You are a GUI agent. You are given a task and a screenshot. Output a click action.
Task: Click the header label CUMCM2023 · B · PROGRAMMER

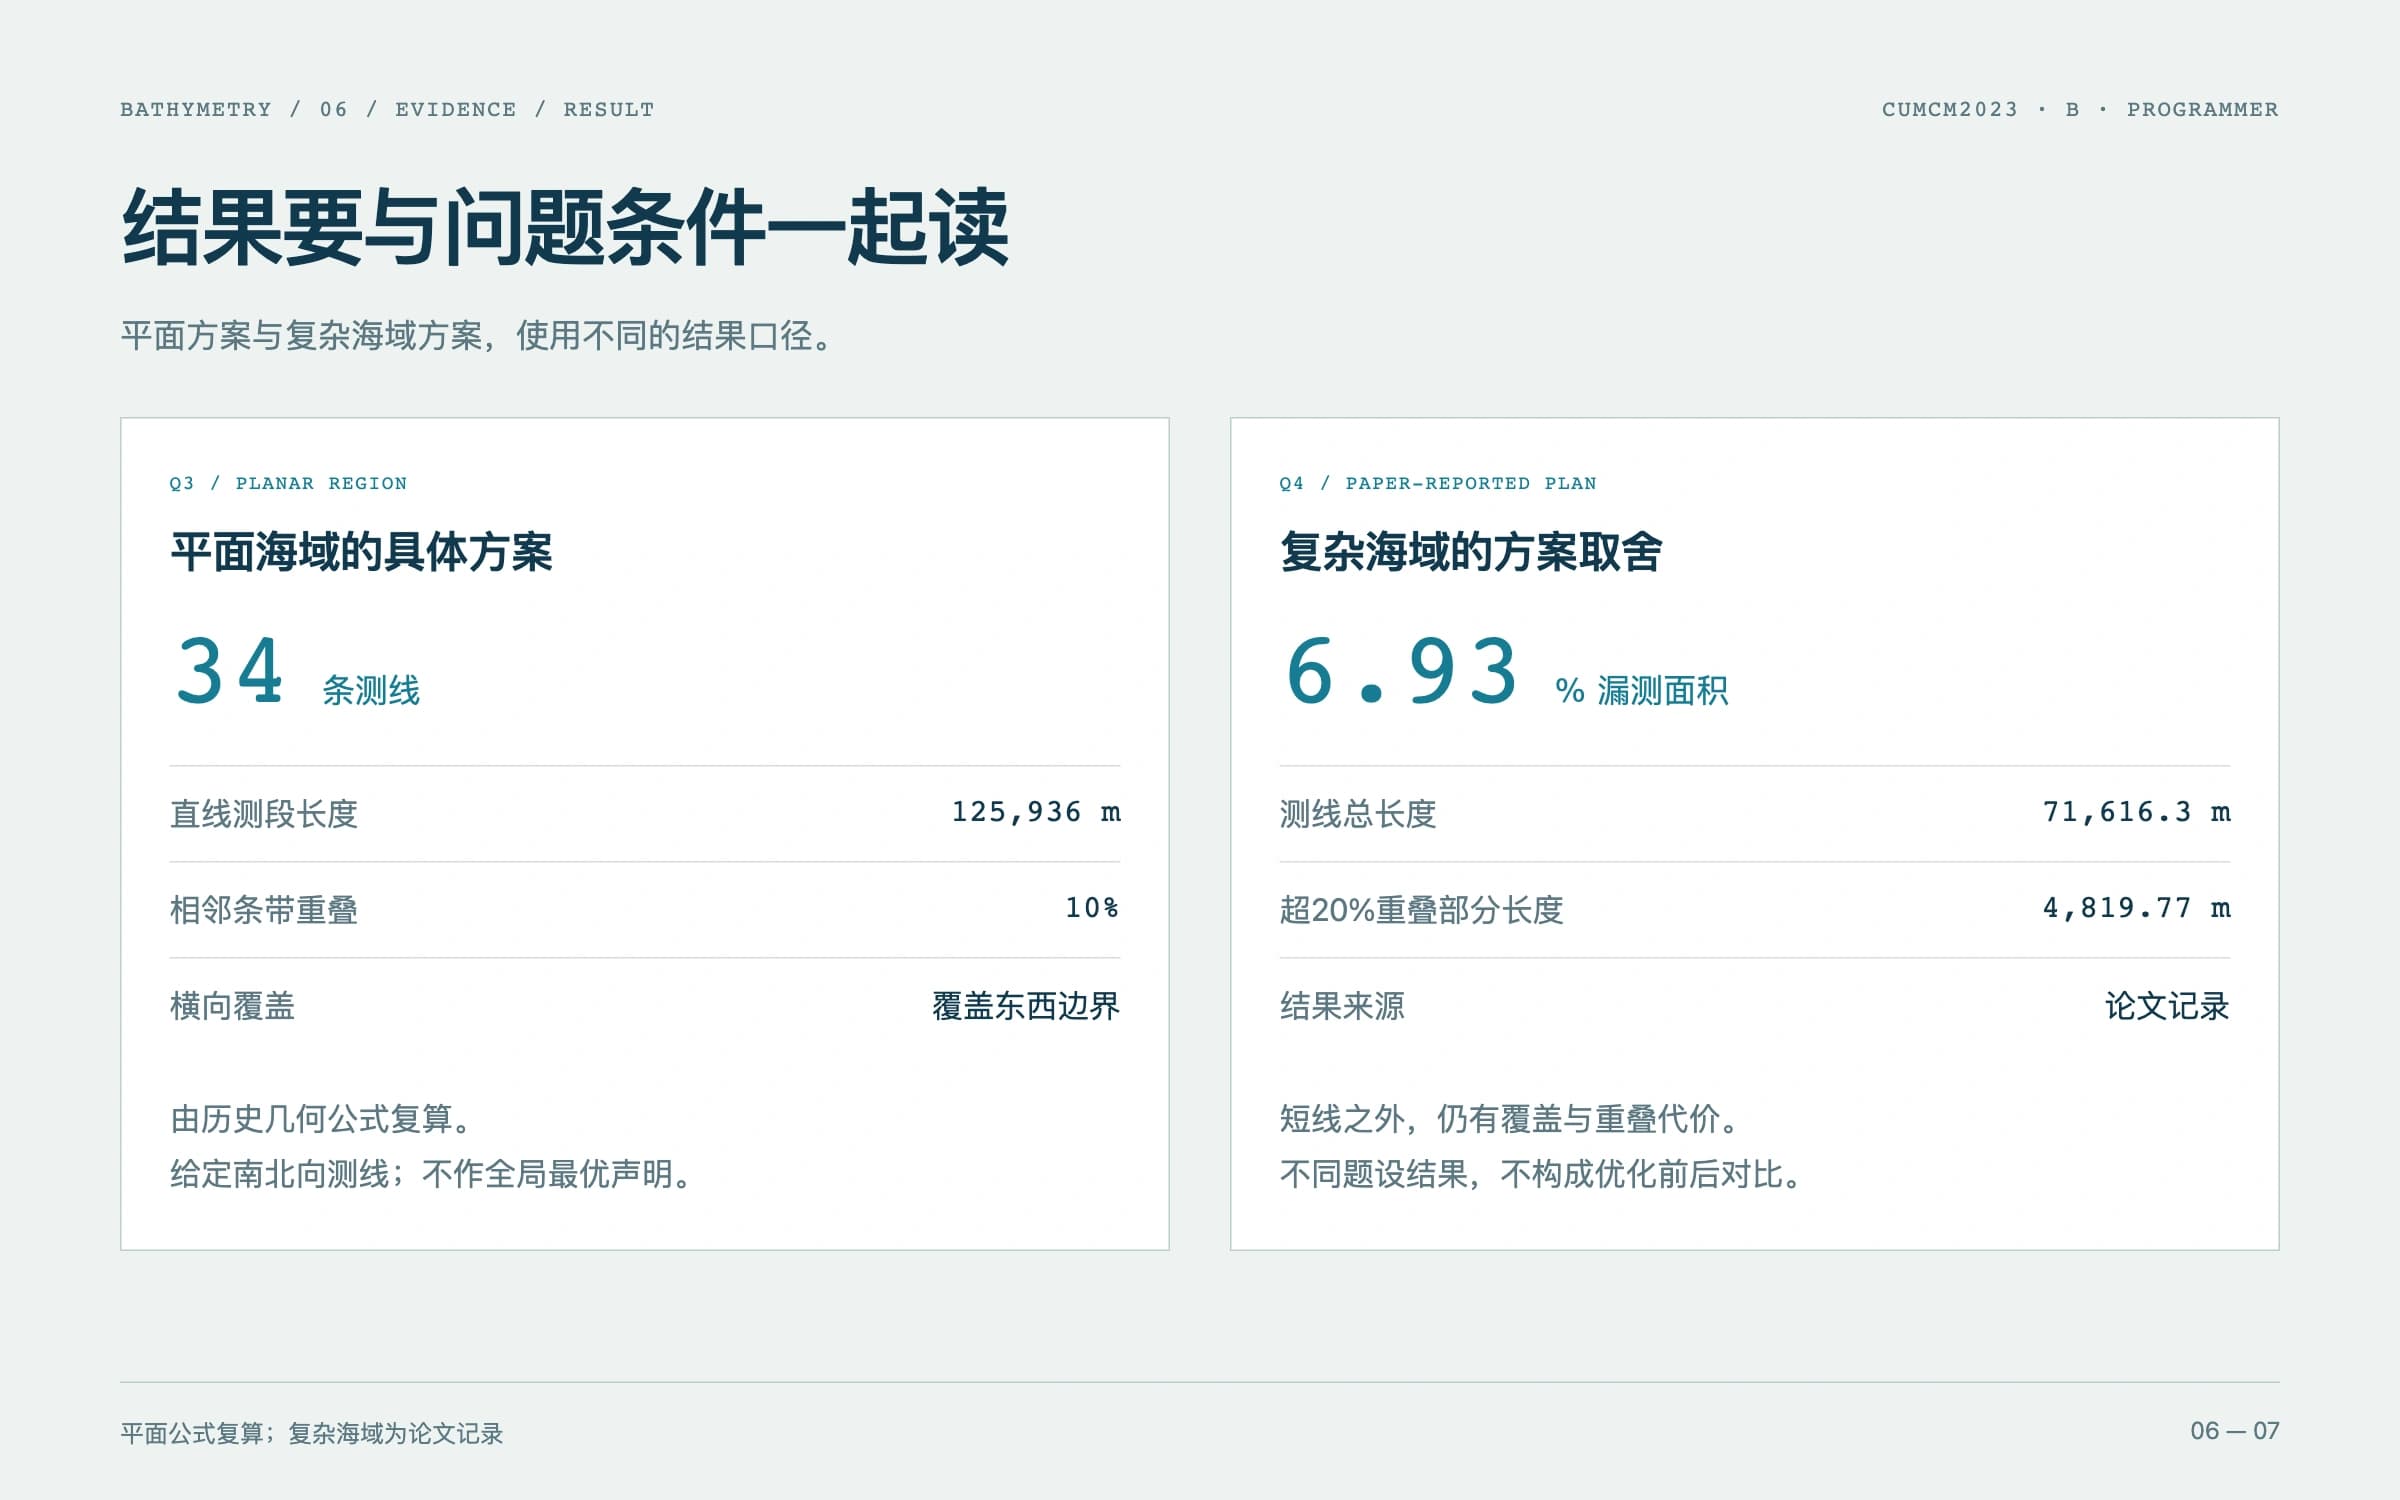[2080, 109]
